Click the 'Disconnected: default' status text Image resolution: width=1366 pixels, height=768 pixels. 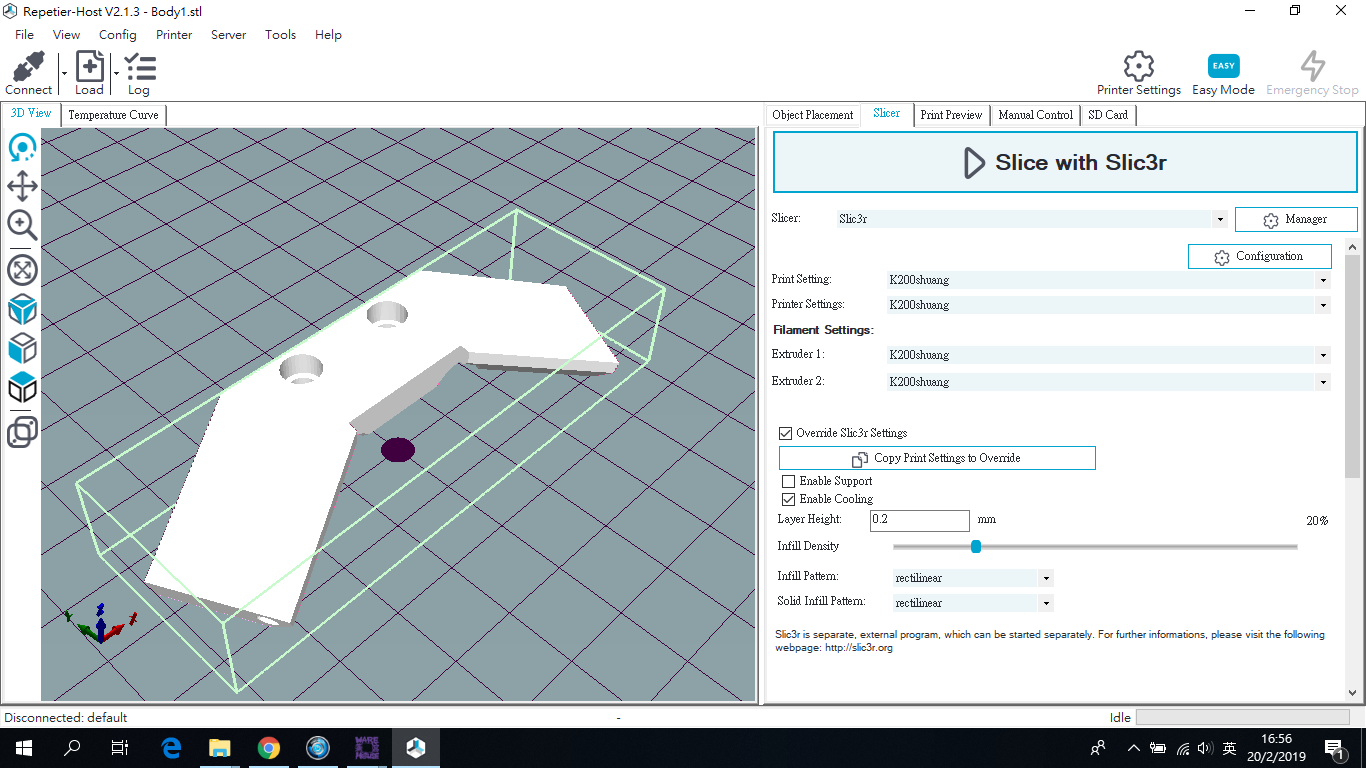(x=66, y=717)
